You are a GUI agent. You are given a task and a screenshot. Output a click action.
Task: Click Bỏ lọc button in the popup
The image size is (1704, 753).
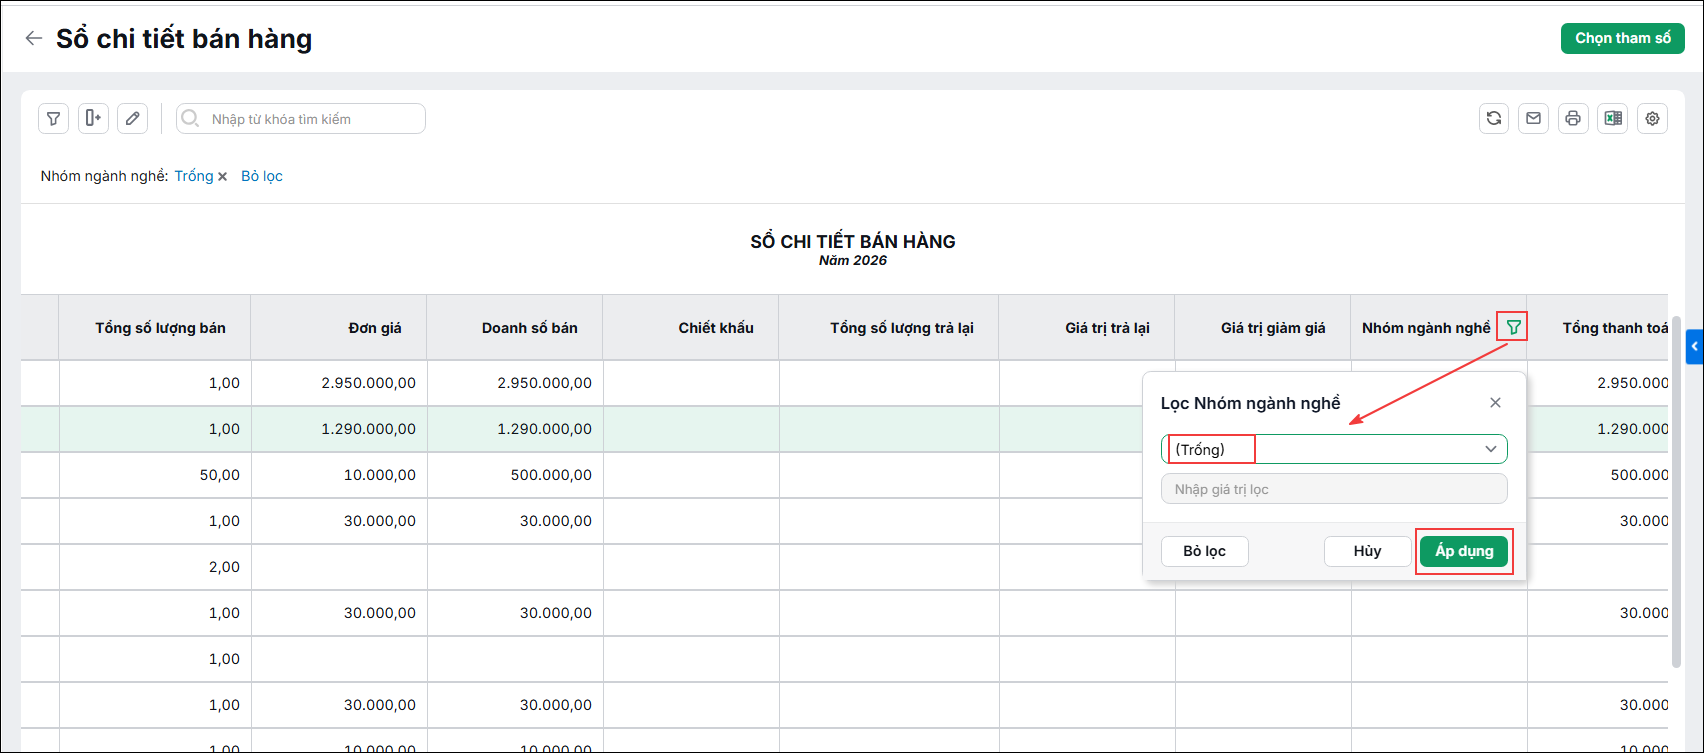pyautogui.click(x=1204, y=551)
